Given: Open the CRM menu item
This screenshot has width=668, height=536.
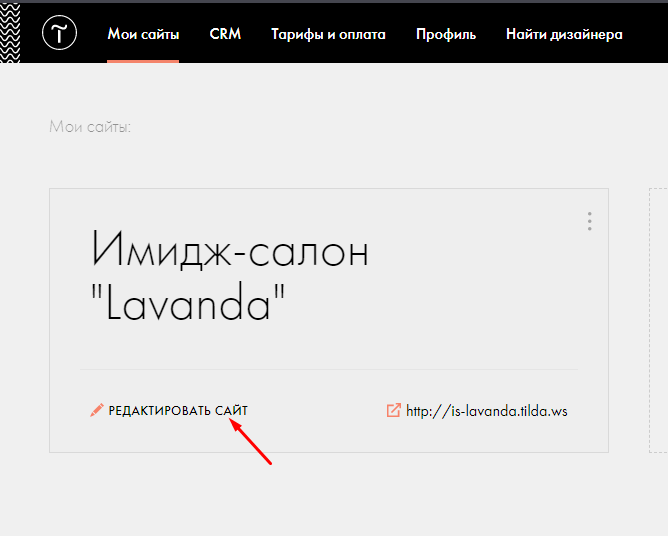Looking at the screenshot, I should [225, 34].
